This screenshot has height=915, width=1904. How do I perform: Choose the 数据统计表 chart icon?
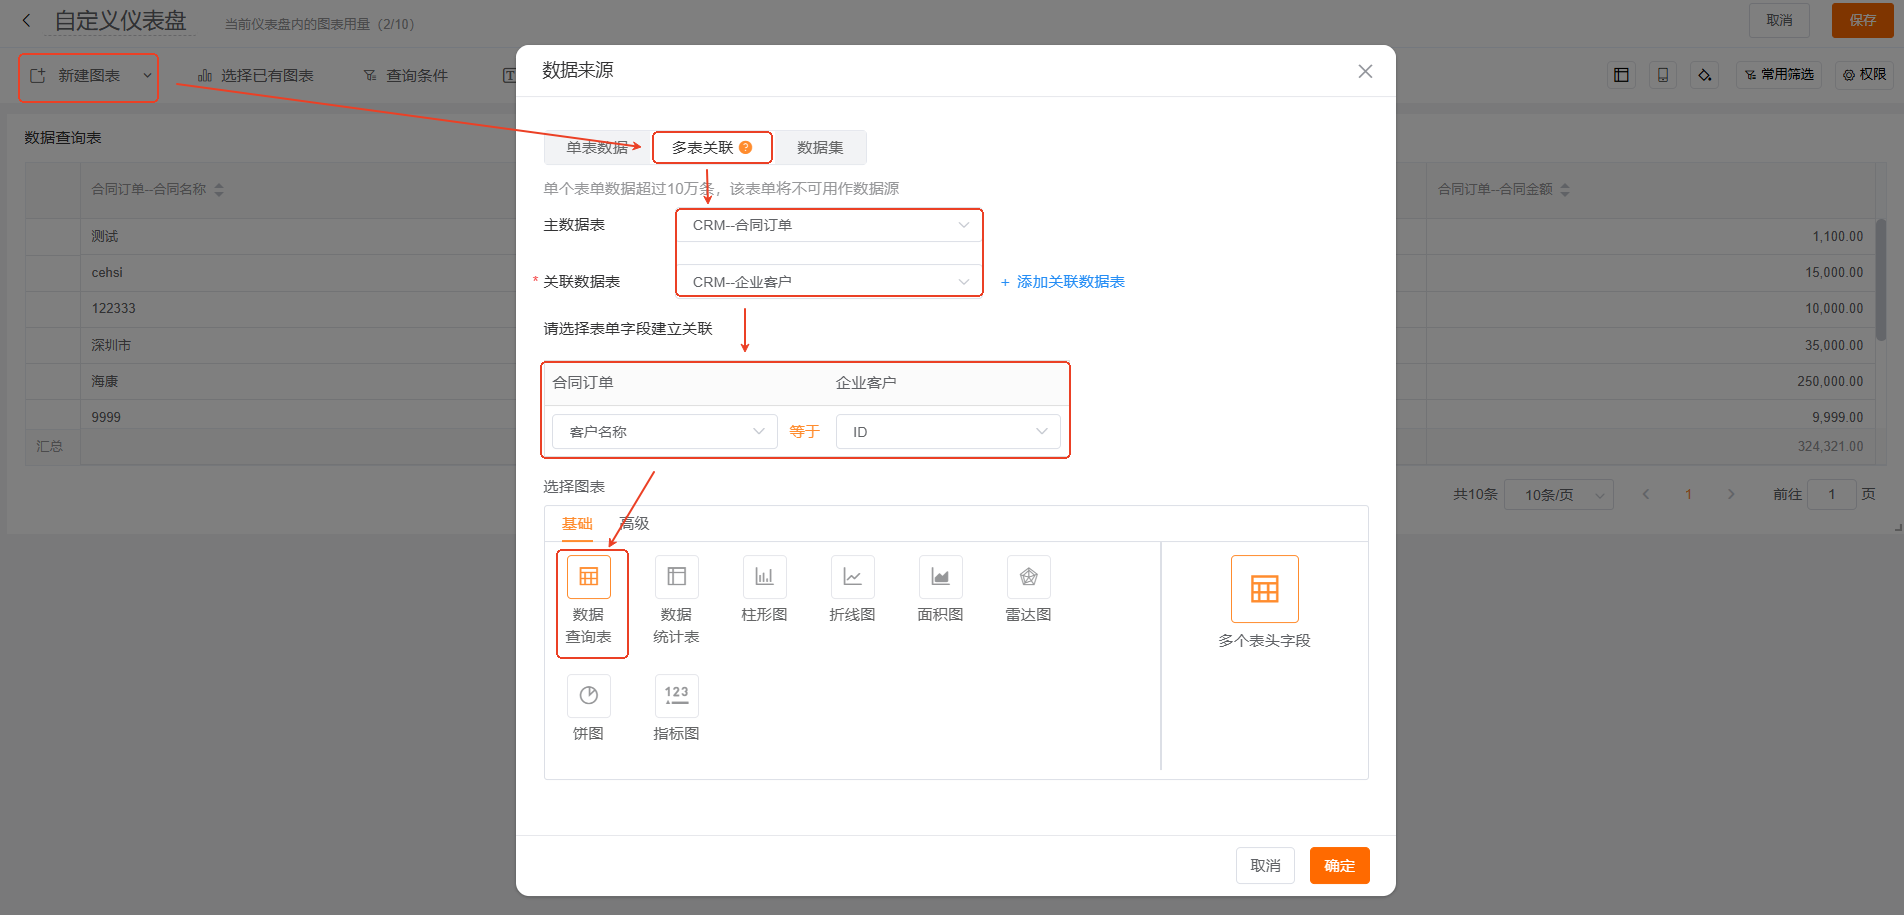click(676, 578)
